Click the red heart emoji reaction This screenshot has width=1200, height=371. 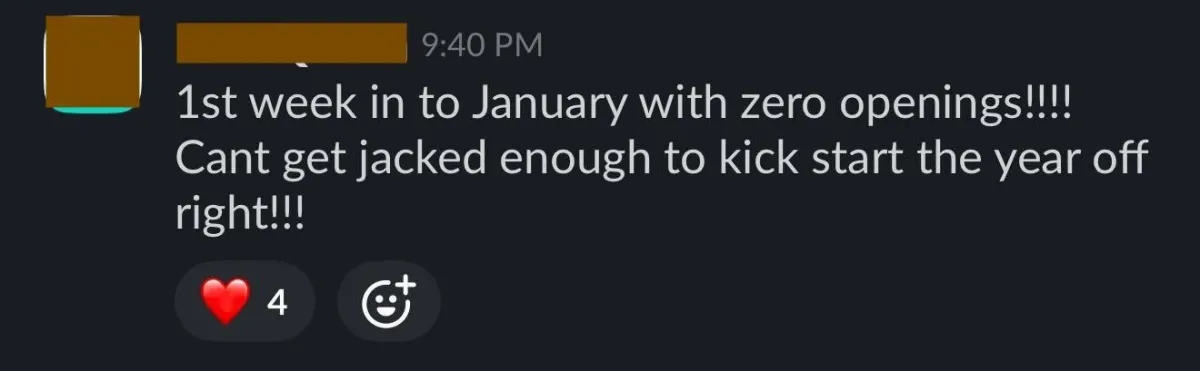pos(225,301)
